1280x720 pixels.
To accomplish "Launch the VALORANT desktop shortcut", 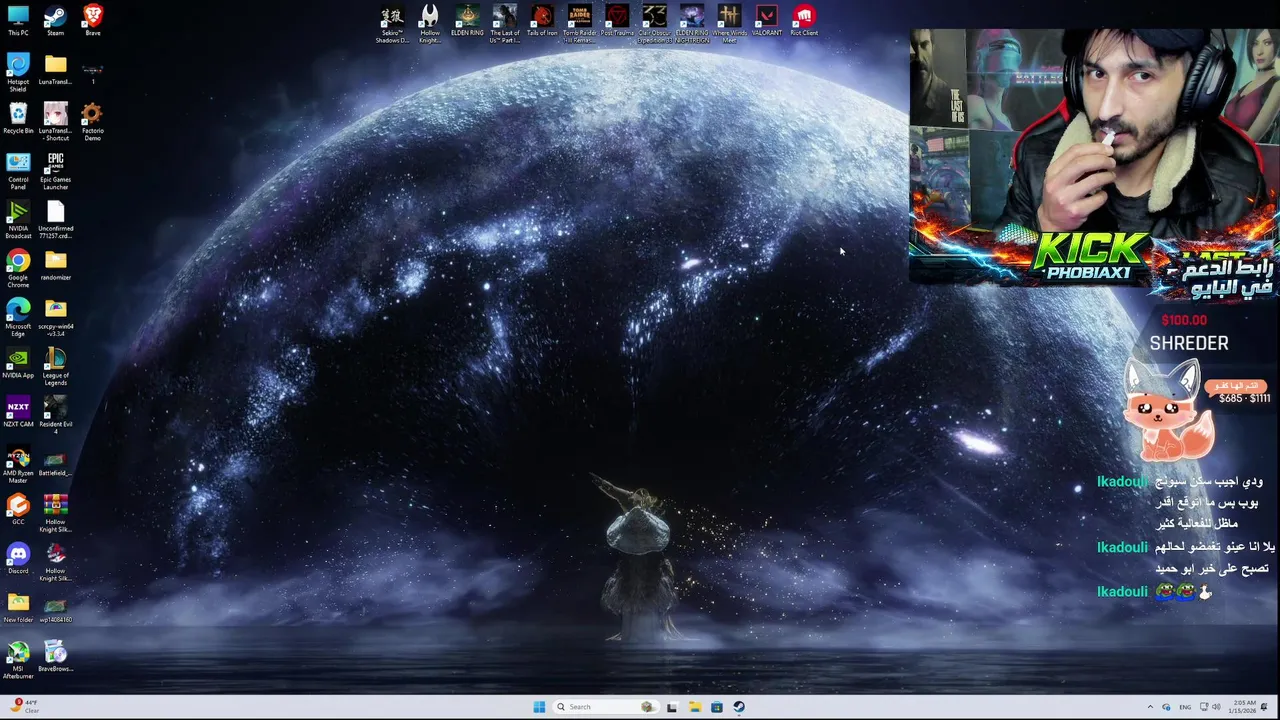I will coord(767,21).
